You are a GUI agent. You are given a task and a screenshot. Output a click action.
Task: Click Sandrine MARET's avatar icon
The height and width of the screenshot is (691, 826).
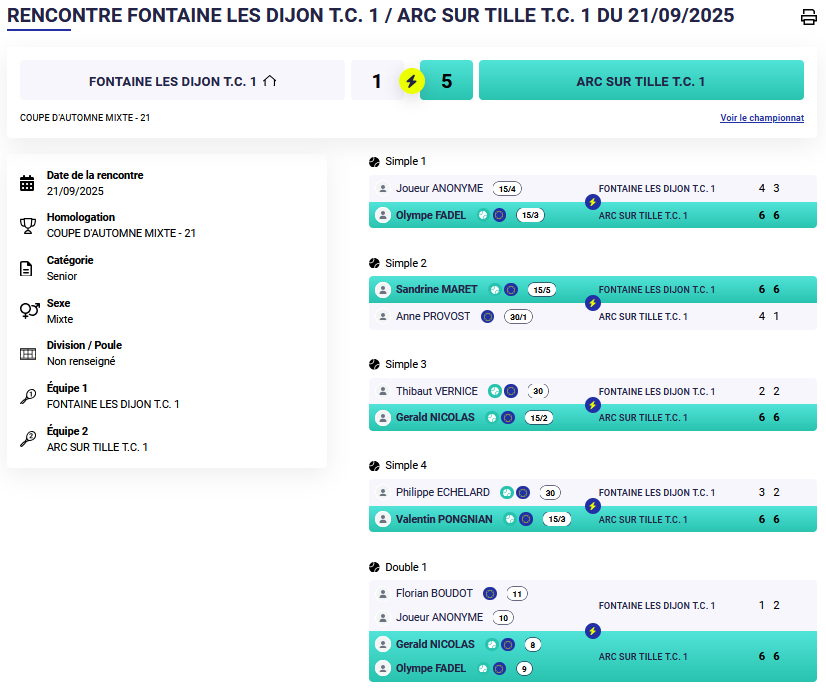[x=382, y=290]
